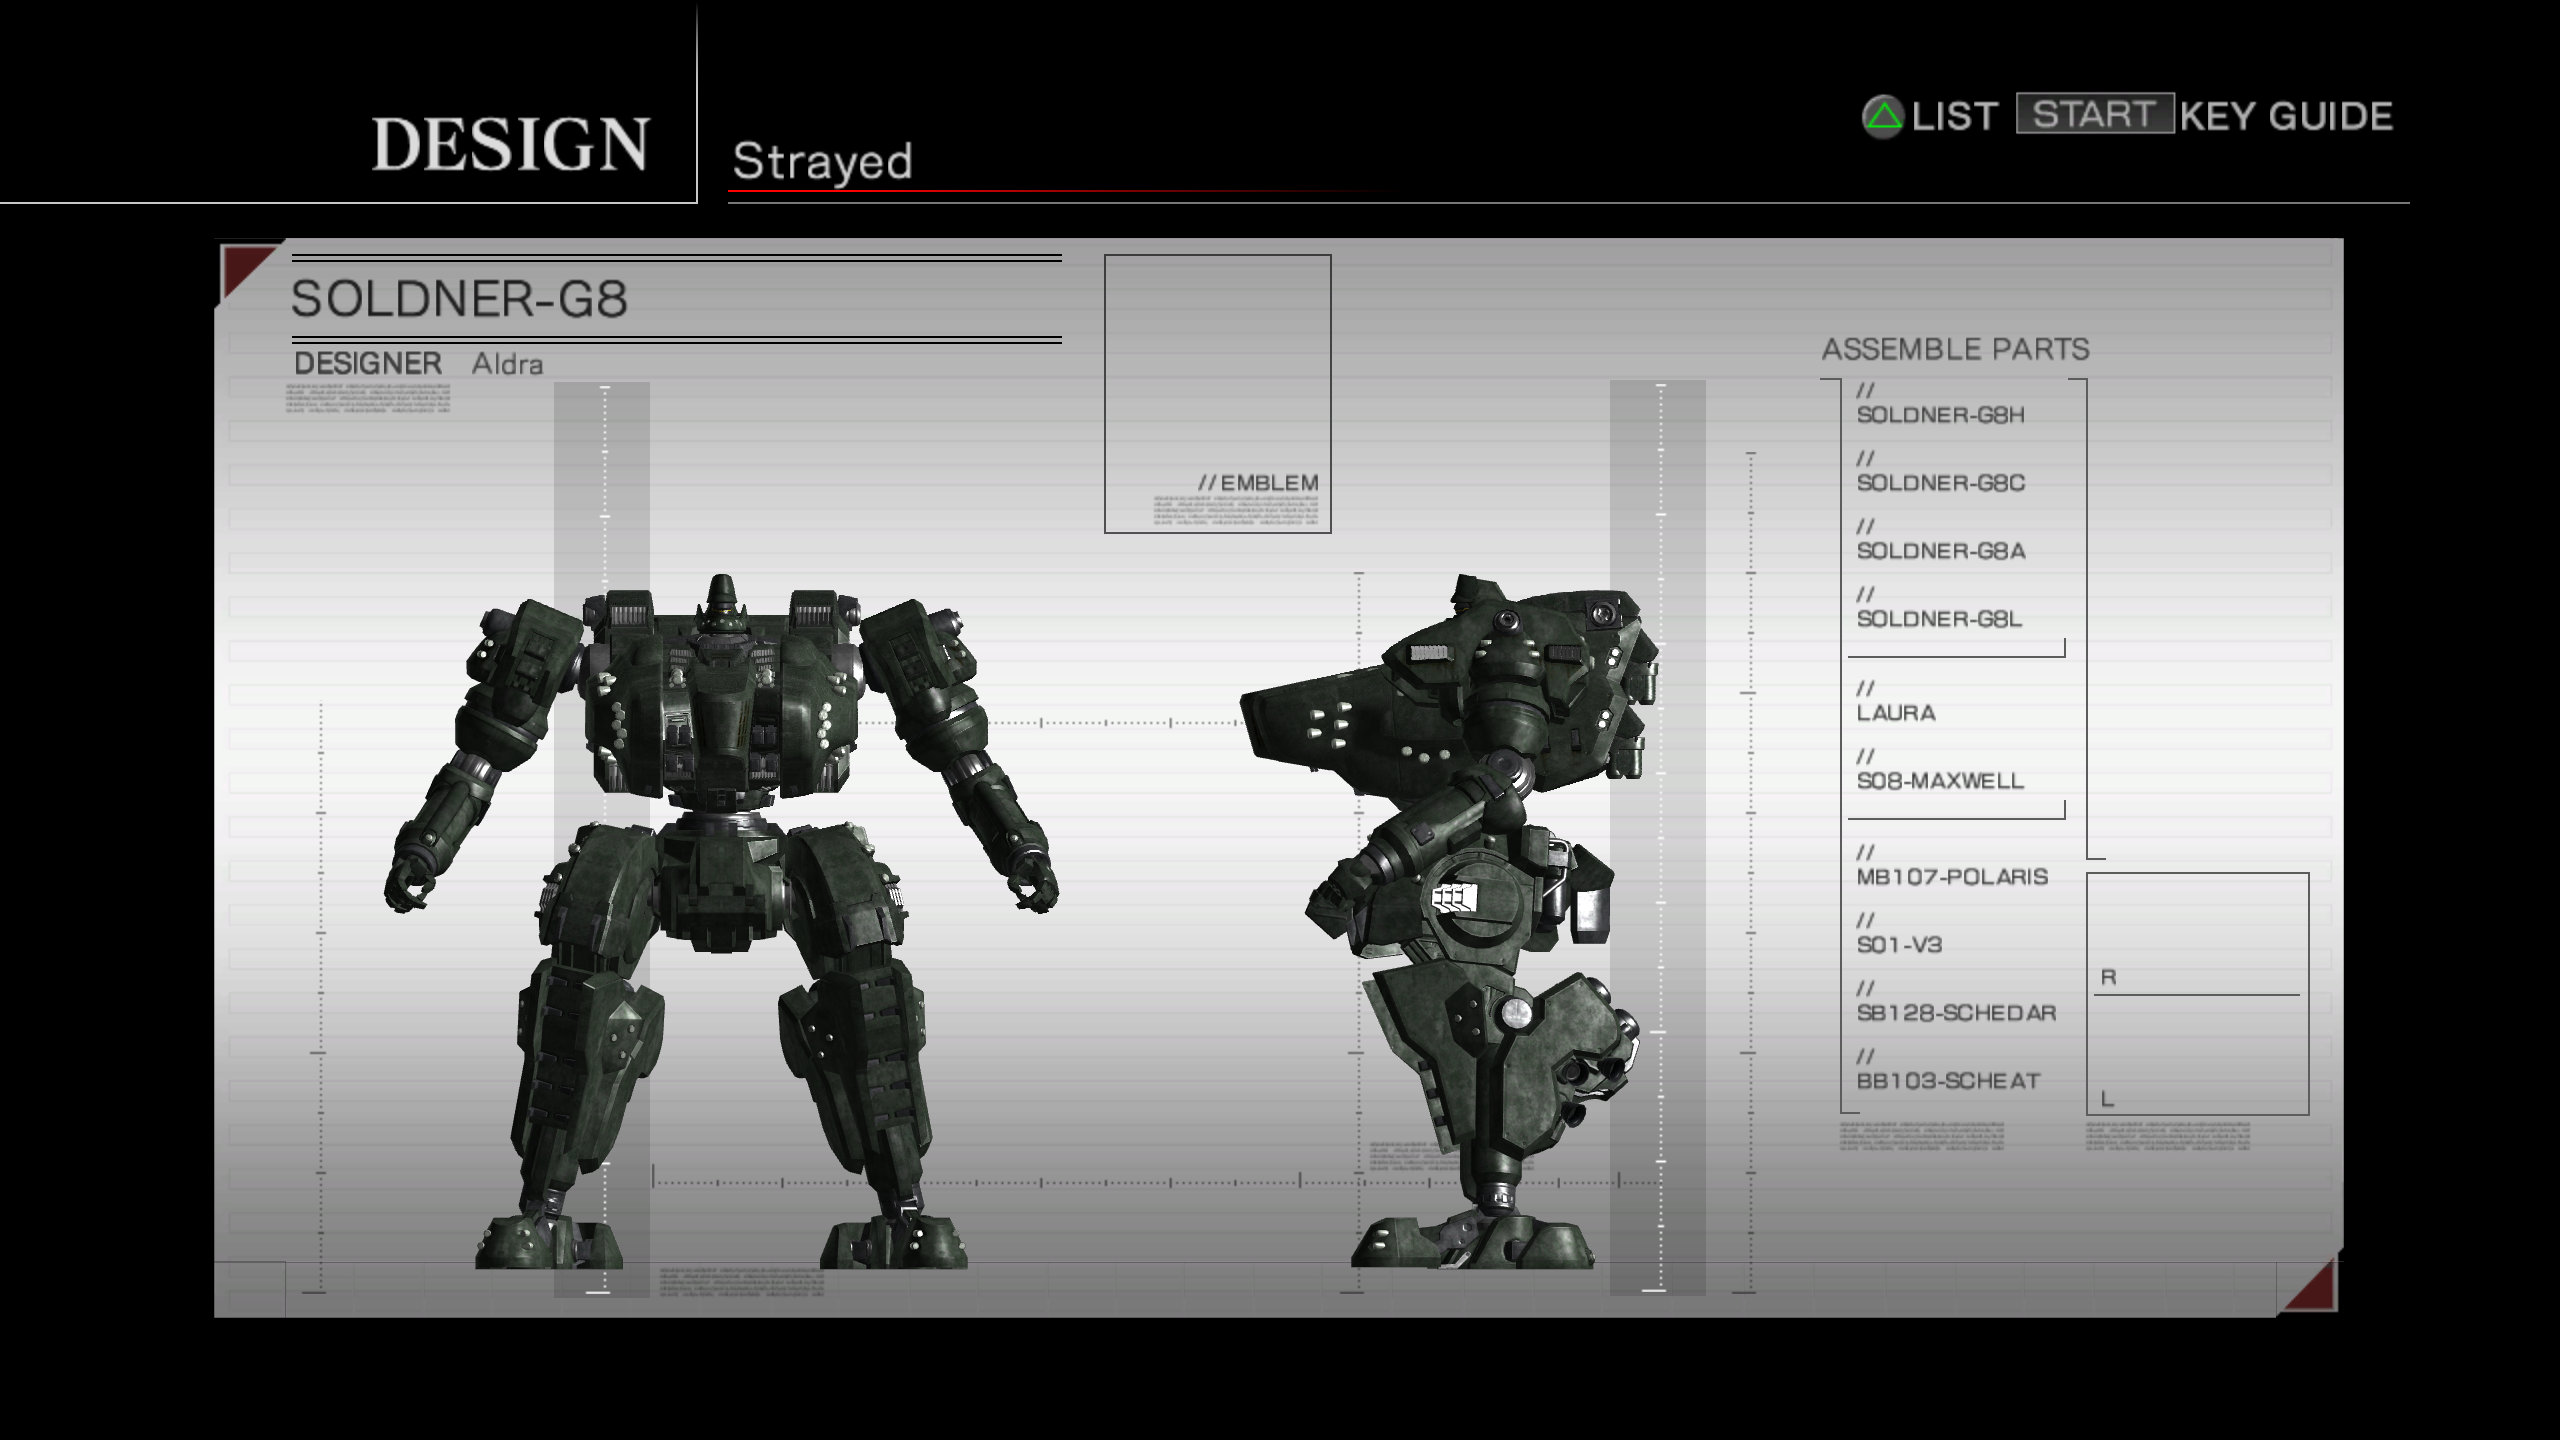Select the S08-MAXWELL part entry
The width and height of the screenshot is (2560, 1440).
point(1940,781)
